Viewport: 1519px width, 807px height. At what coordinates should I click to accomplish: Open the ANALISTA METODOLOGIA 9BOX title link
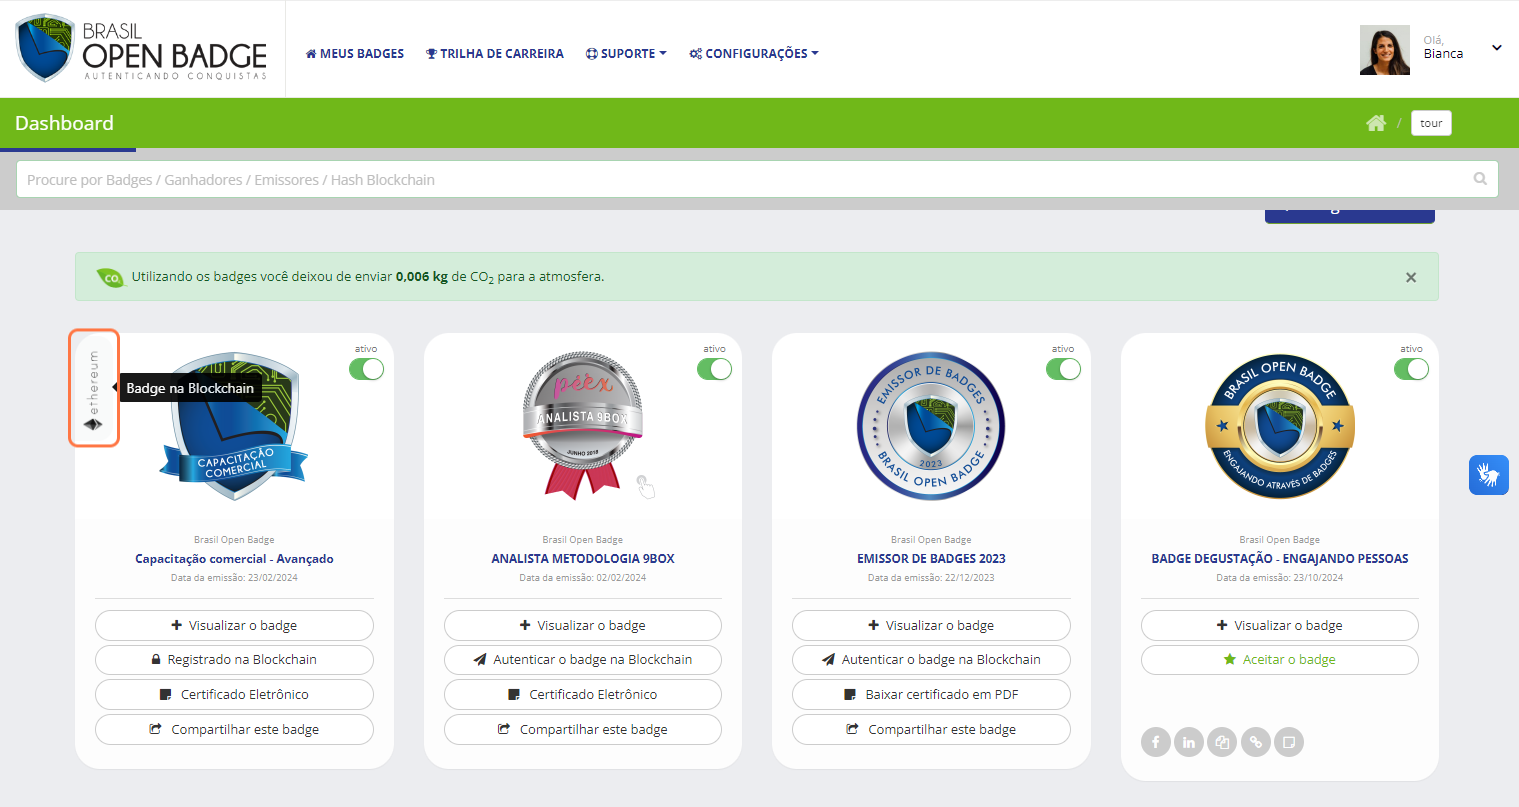[x=583, y=559]
